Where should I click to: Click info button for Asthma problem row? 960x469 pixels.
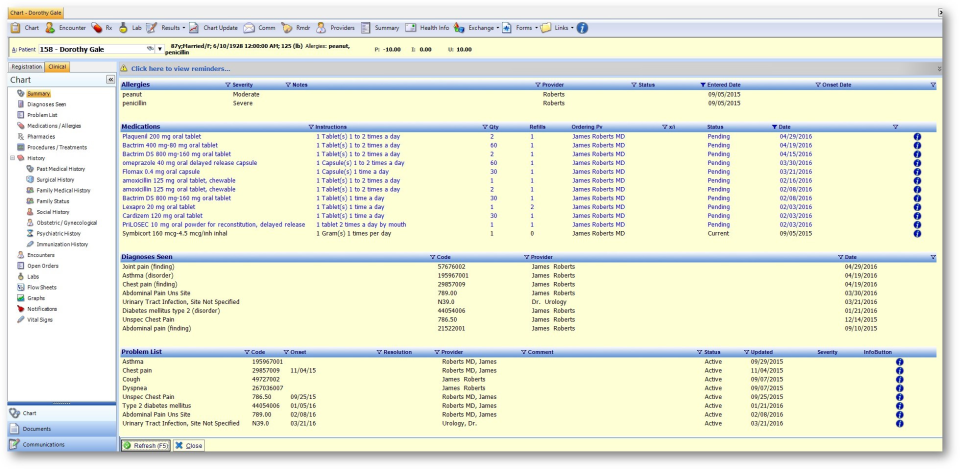tap(899, 362)
